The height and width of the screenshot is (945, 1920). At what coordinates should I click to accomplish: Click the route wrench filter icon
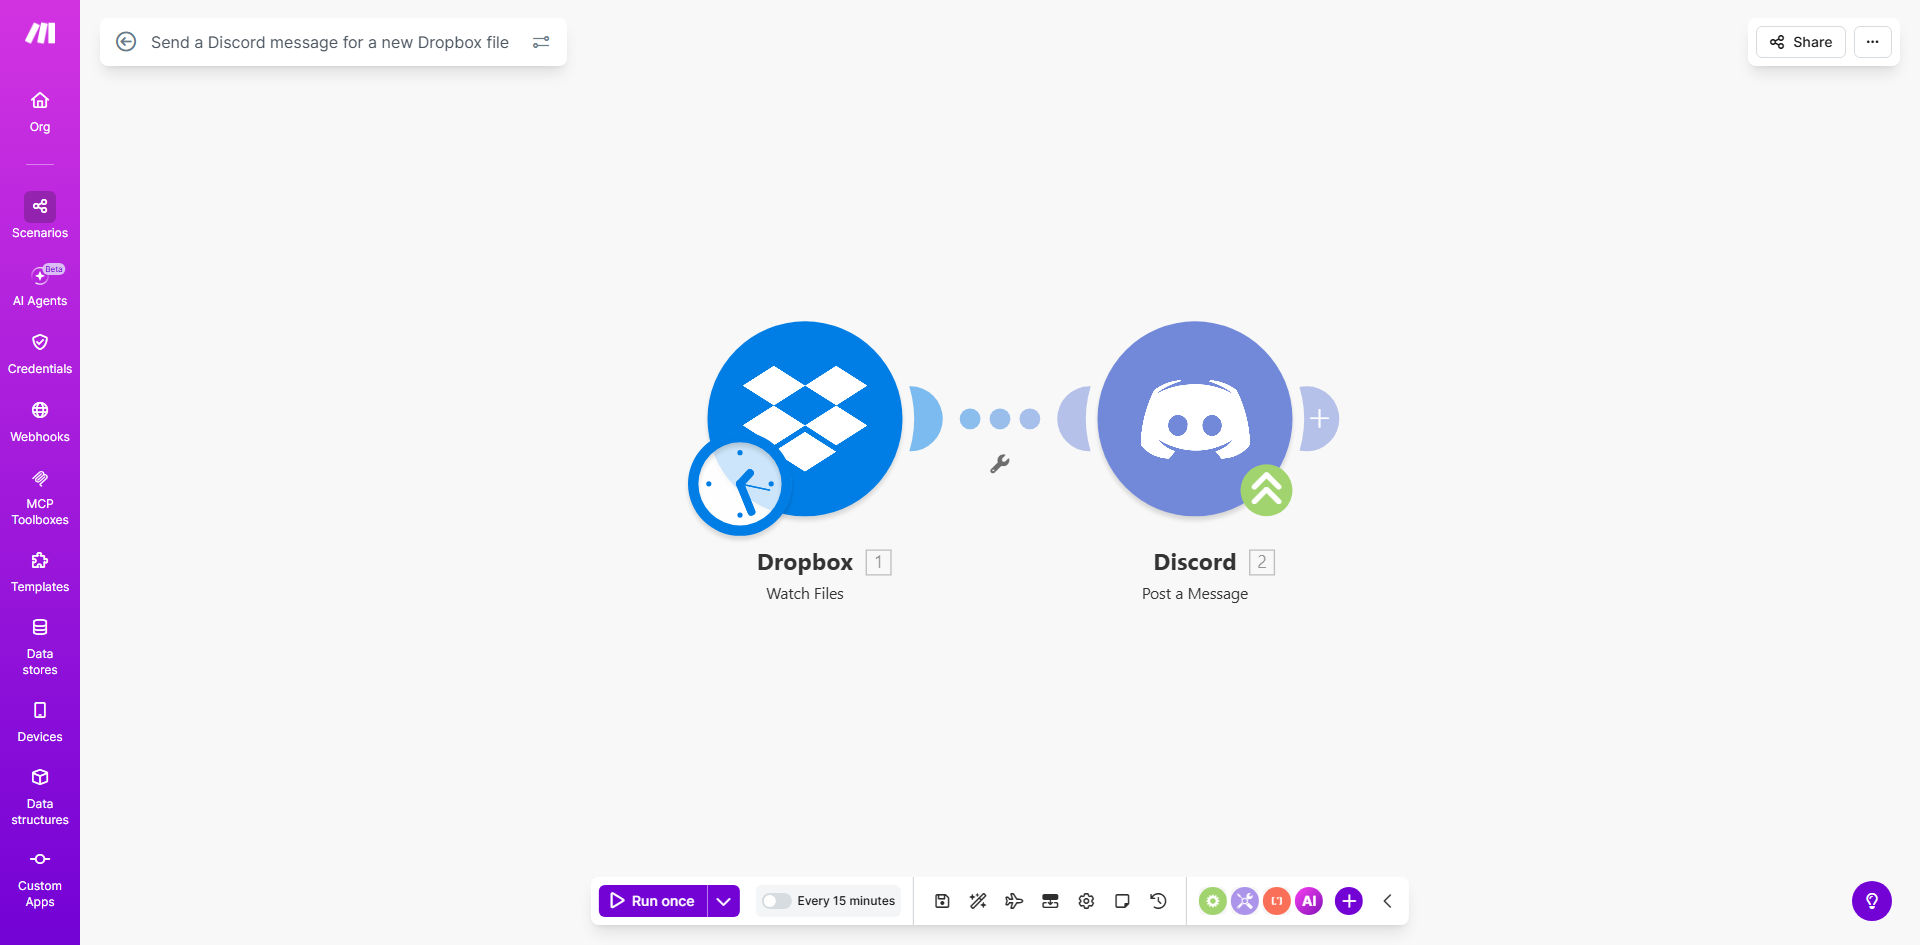click(x=999, y=464)
